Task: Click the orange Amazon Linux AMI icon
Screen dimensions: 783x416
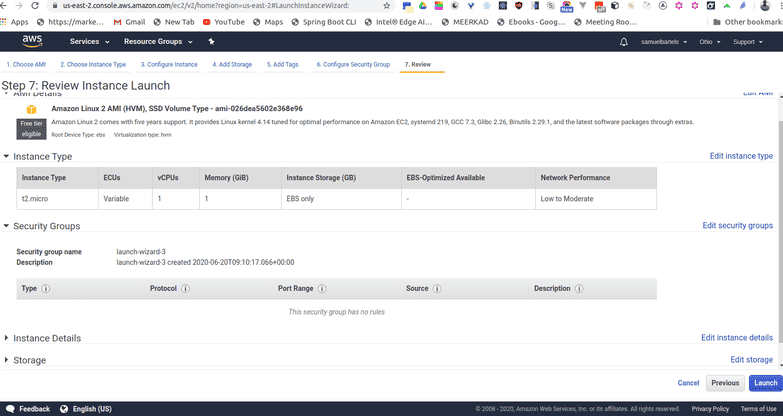Action: coord(31,109)
